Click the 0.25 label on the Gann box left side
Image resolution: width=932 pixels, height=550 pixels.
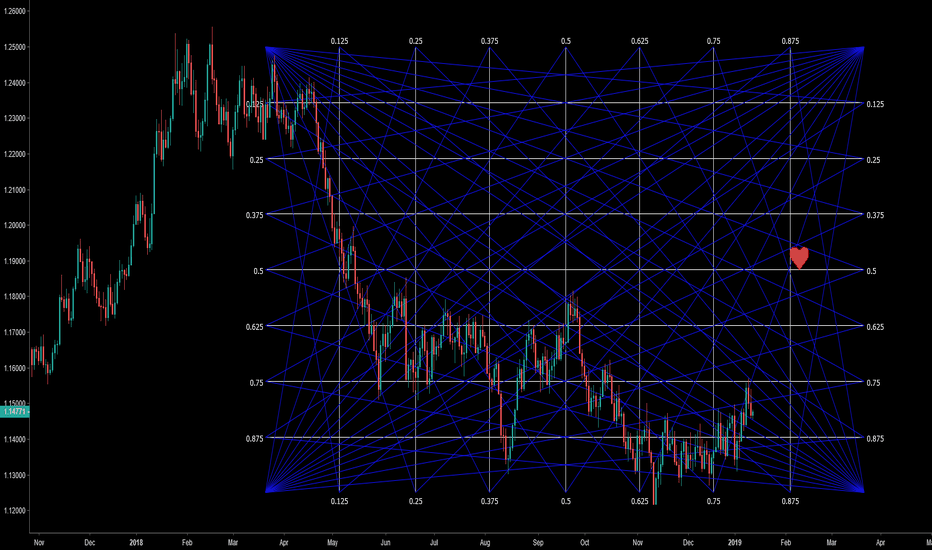click(x=256, y=160)
